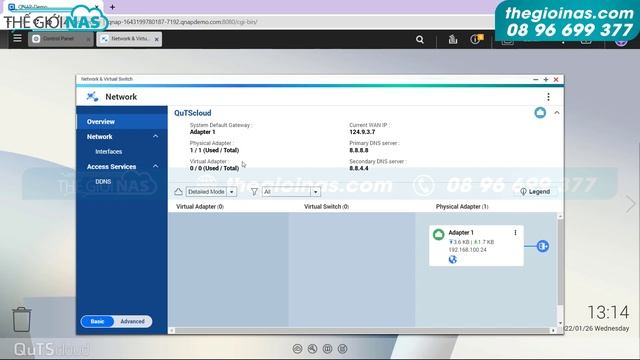
Task: Click the fourth desktop dock icon
Action: [342, 349]
